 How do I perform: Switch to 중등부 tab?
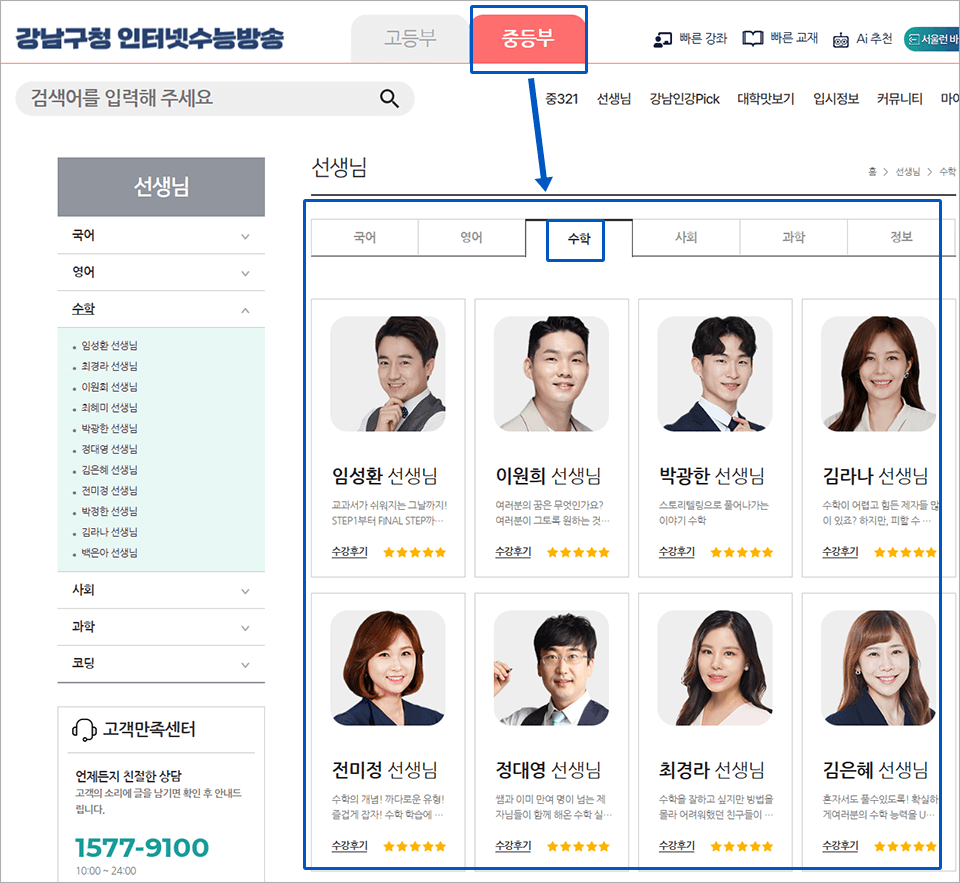click(528, 38)
